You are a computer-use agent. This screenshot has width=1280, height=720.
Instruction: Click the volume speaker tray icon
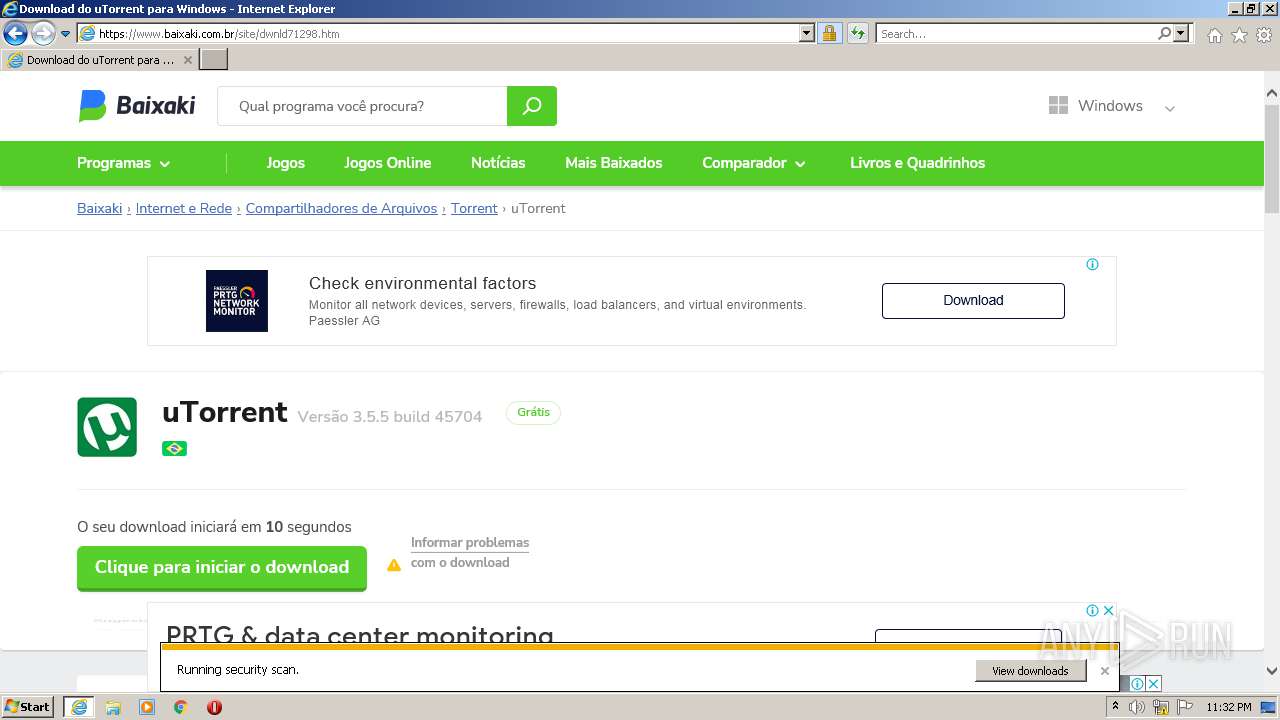tap(1137, 707)
